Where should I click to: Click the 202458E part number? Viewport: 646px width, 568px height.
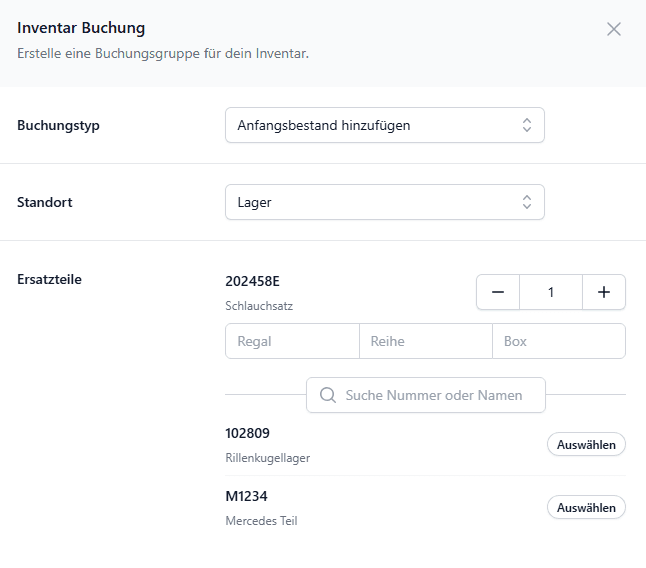[252, 281]
